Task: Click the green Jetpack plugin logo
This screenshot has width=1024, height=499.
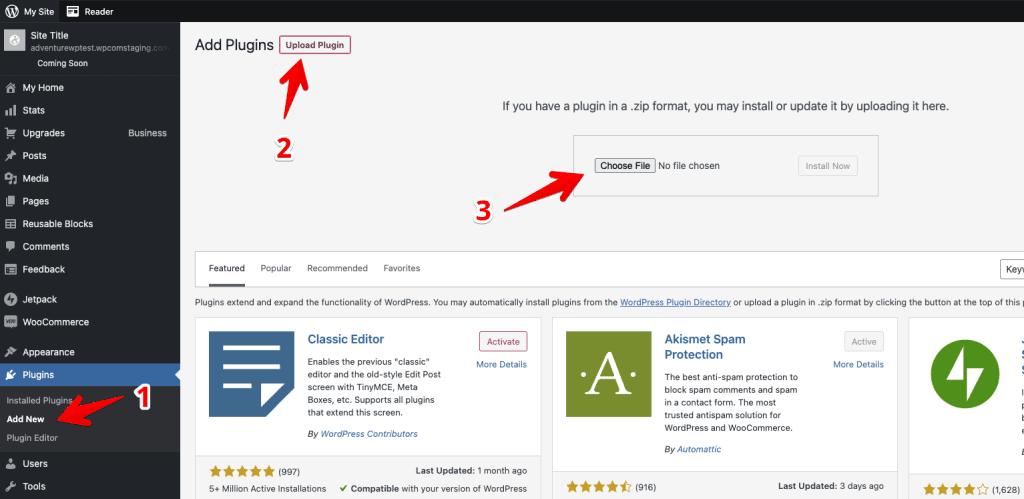Action: (x=965, y=374)
